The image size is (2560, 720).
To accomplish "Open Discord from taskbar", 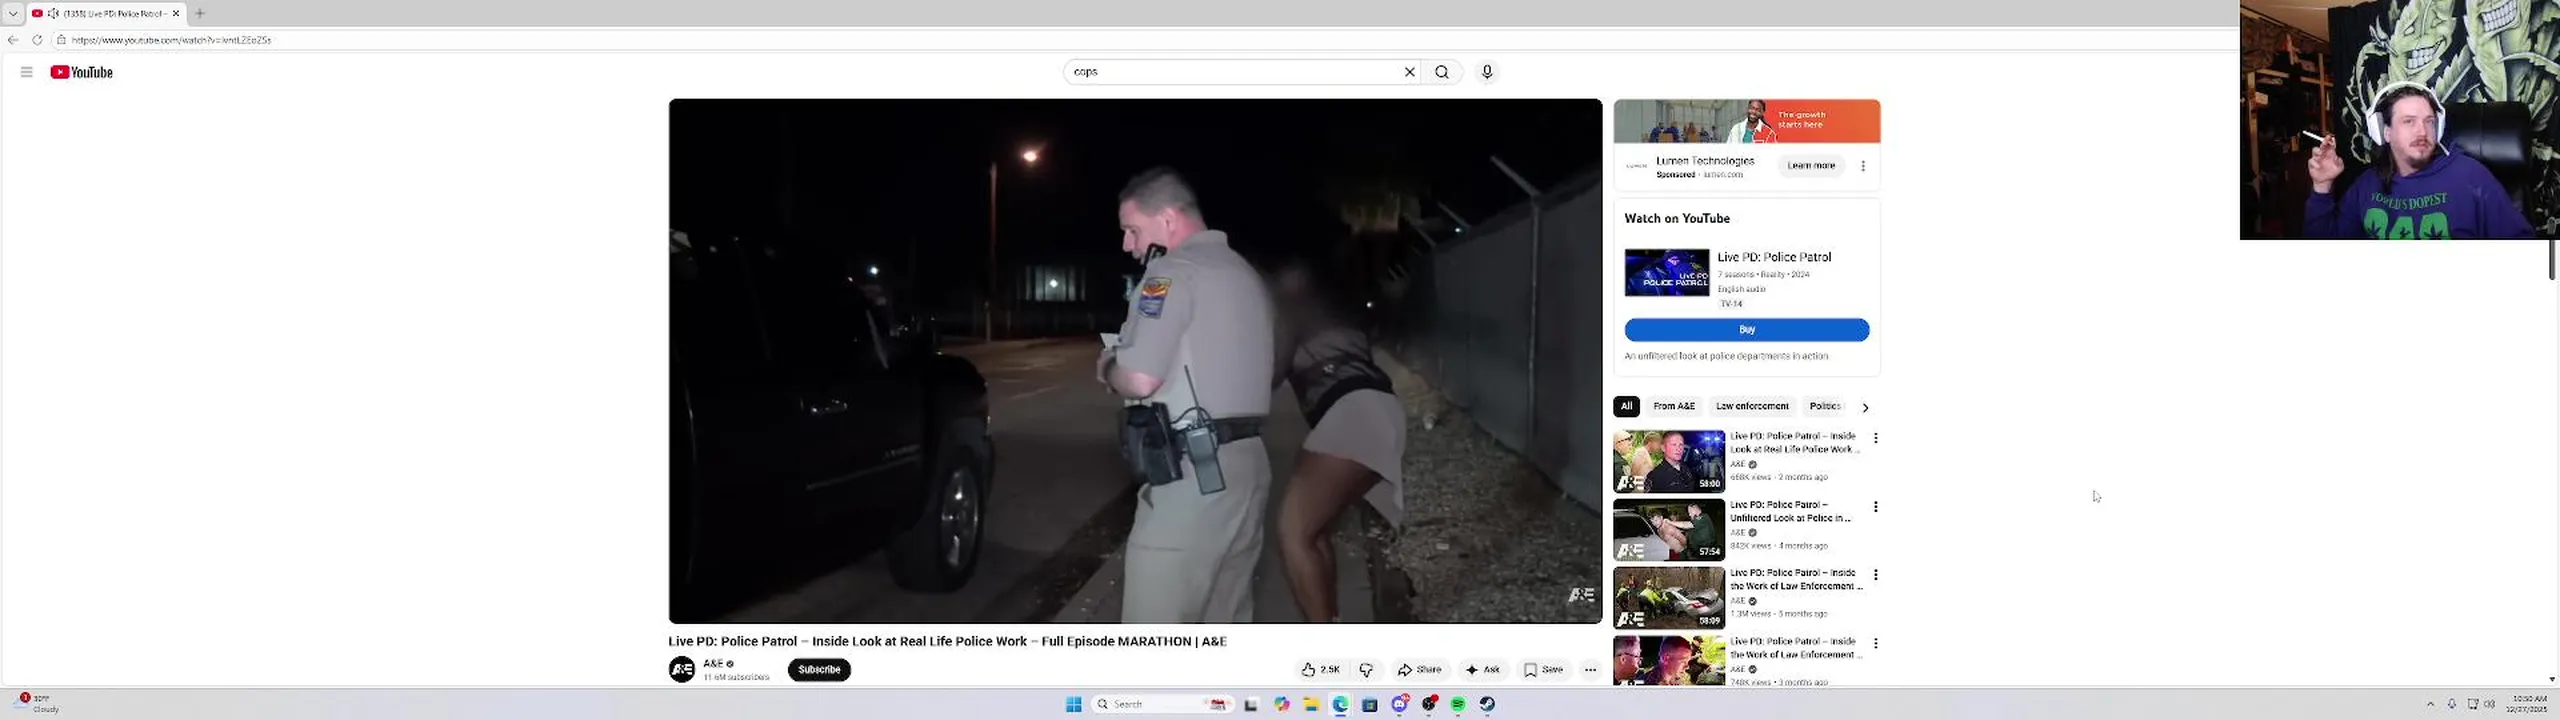I will pos(1400,705).
